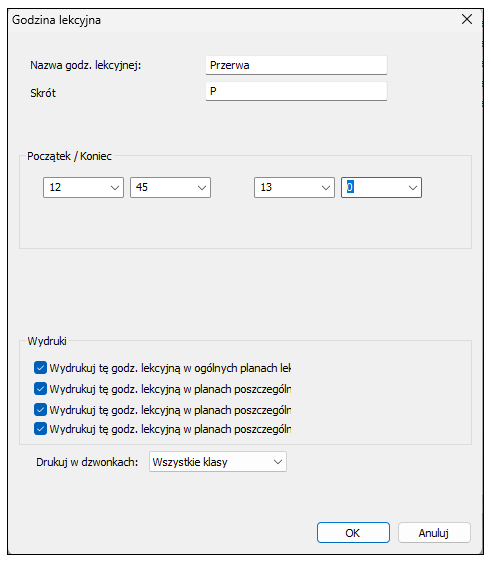Click the chevron of Wszystkie klasy combo box
Image resolution: width=491 pixels, height=562 pixels.
coord(278,462)
